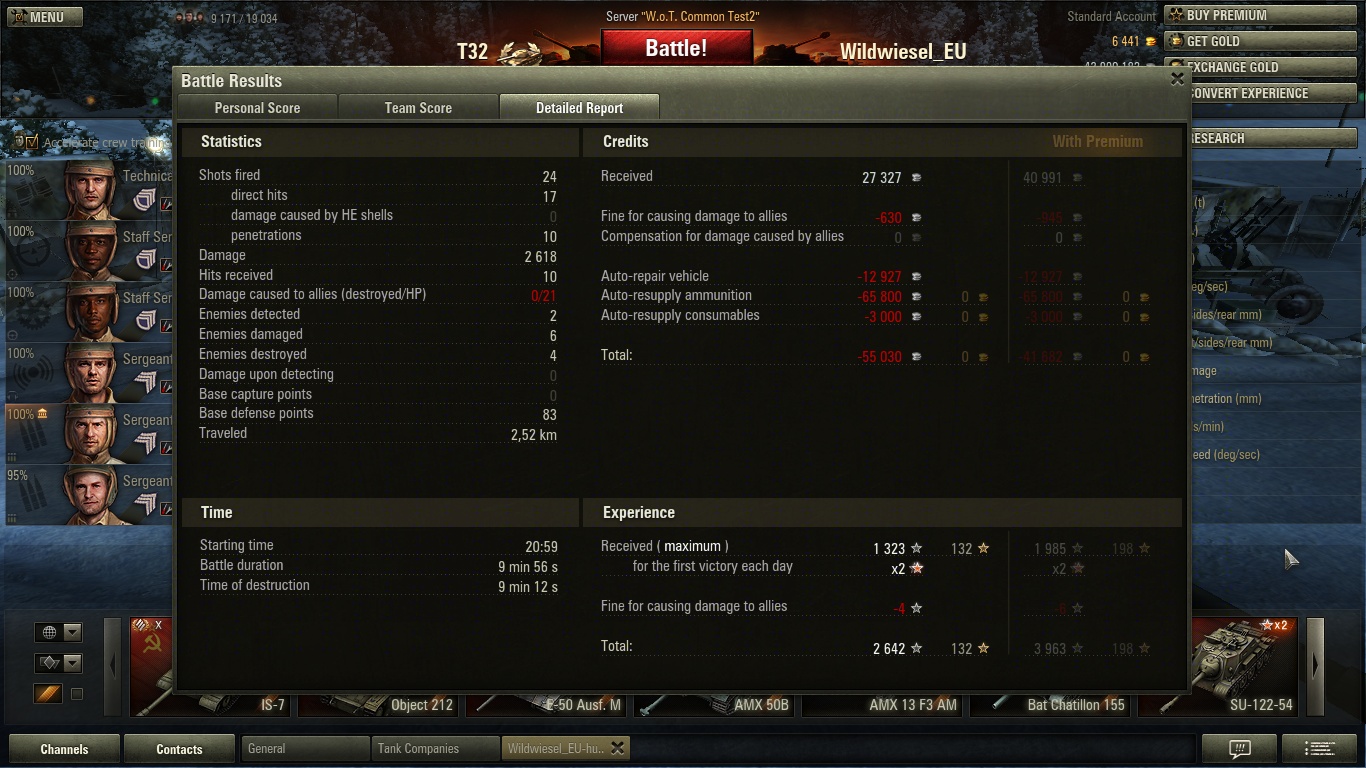Click the orange elite-tanks filter stripe icon

tap(47, 693)
